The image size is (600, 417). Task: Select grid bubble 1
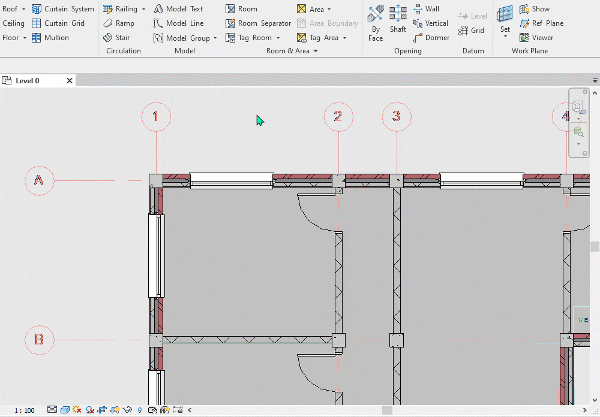pos(156,116)
